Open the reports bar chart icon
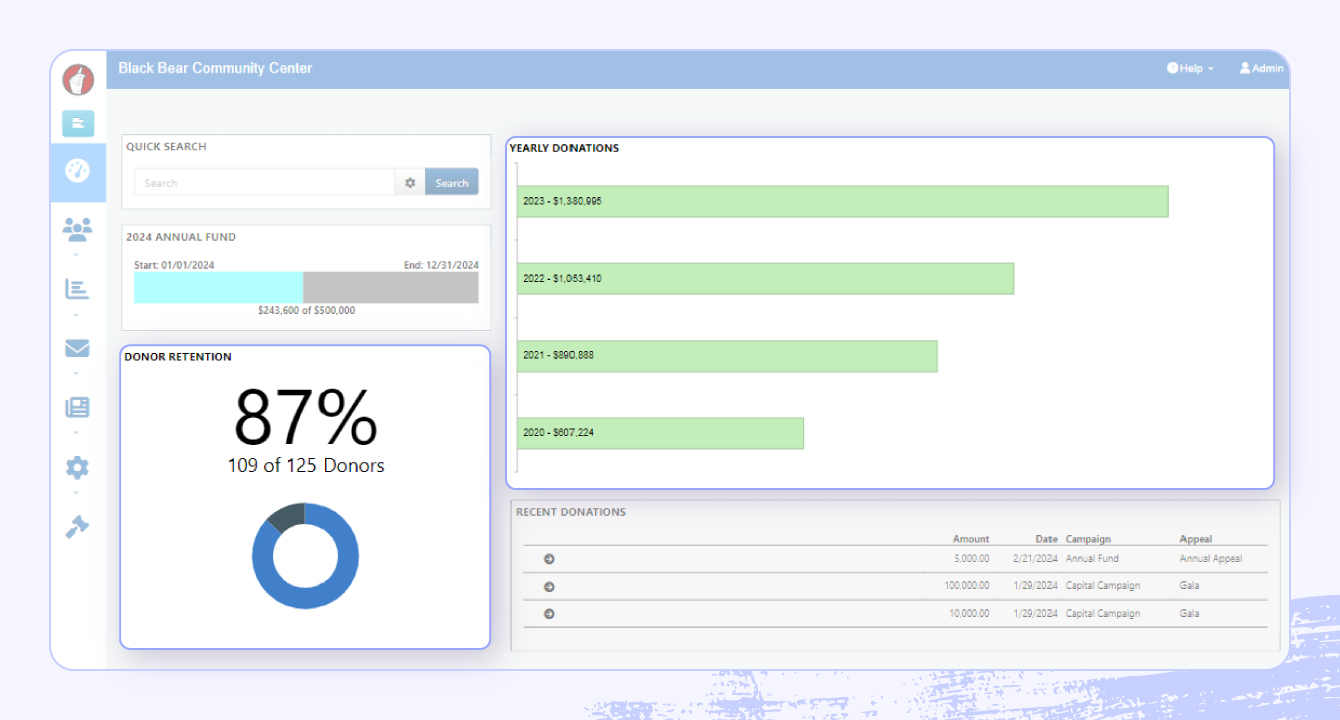This screenshot has height=720, width=1340. [77, 289]
